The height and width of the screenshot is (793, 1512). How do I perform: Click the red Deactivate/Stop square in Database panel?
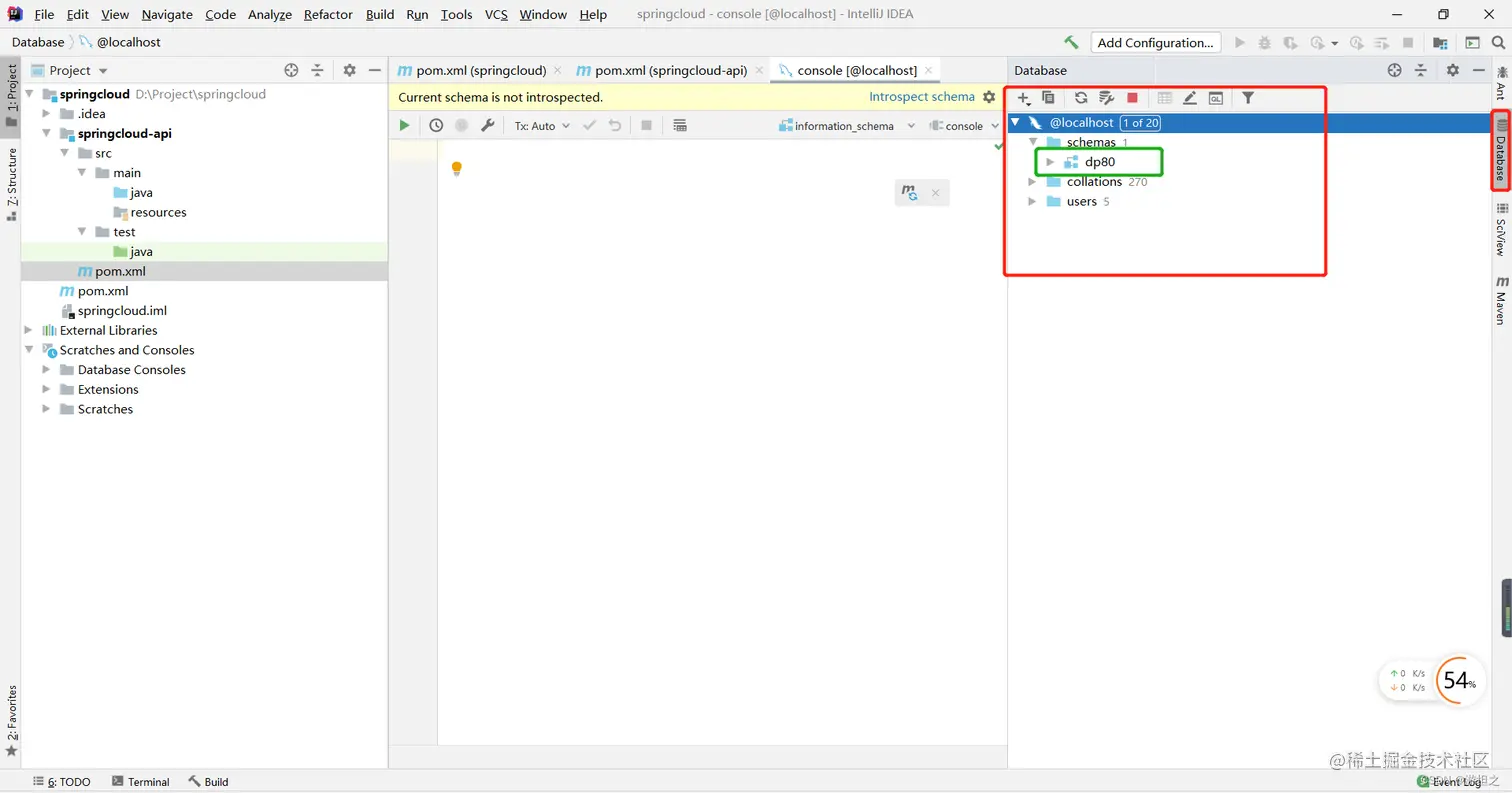click(x=1132, y=97)
